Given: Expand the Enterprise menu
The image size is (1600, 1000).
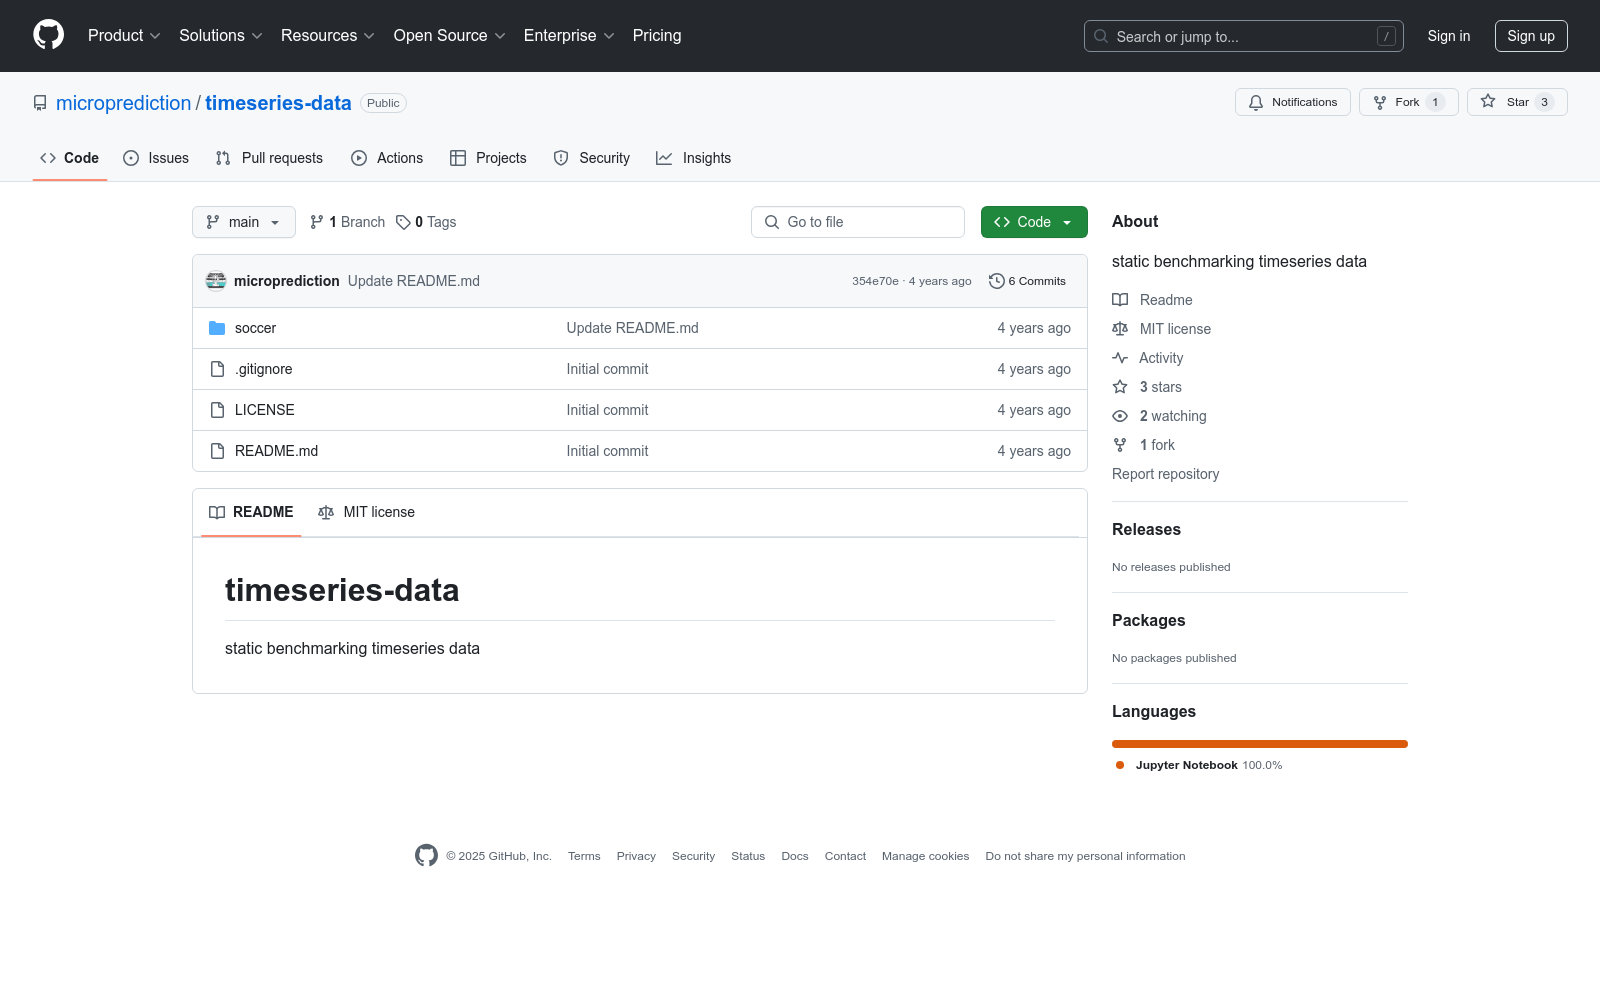Looking at the screenshot, I should pos(569,35).
